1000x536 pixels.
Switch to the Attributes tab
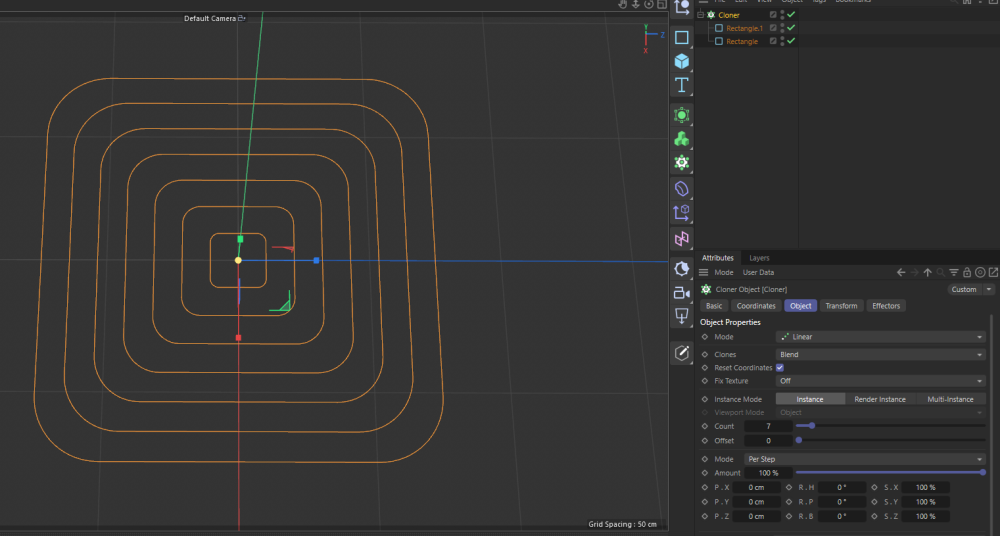point(717,258)
